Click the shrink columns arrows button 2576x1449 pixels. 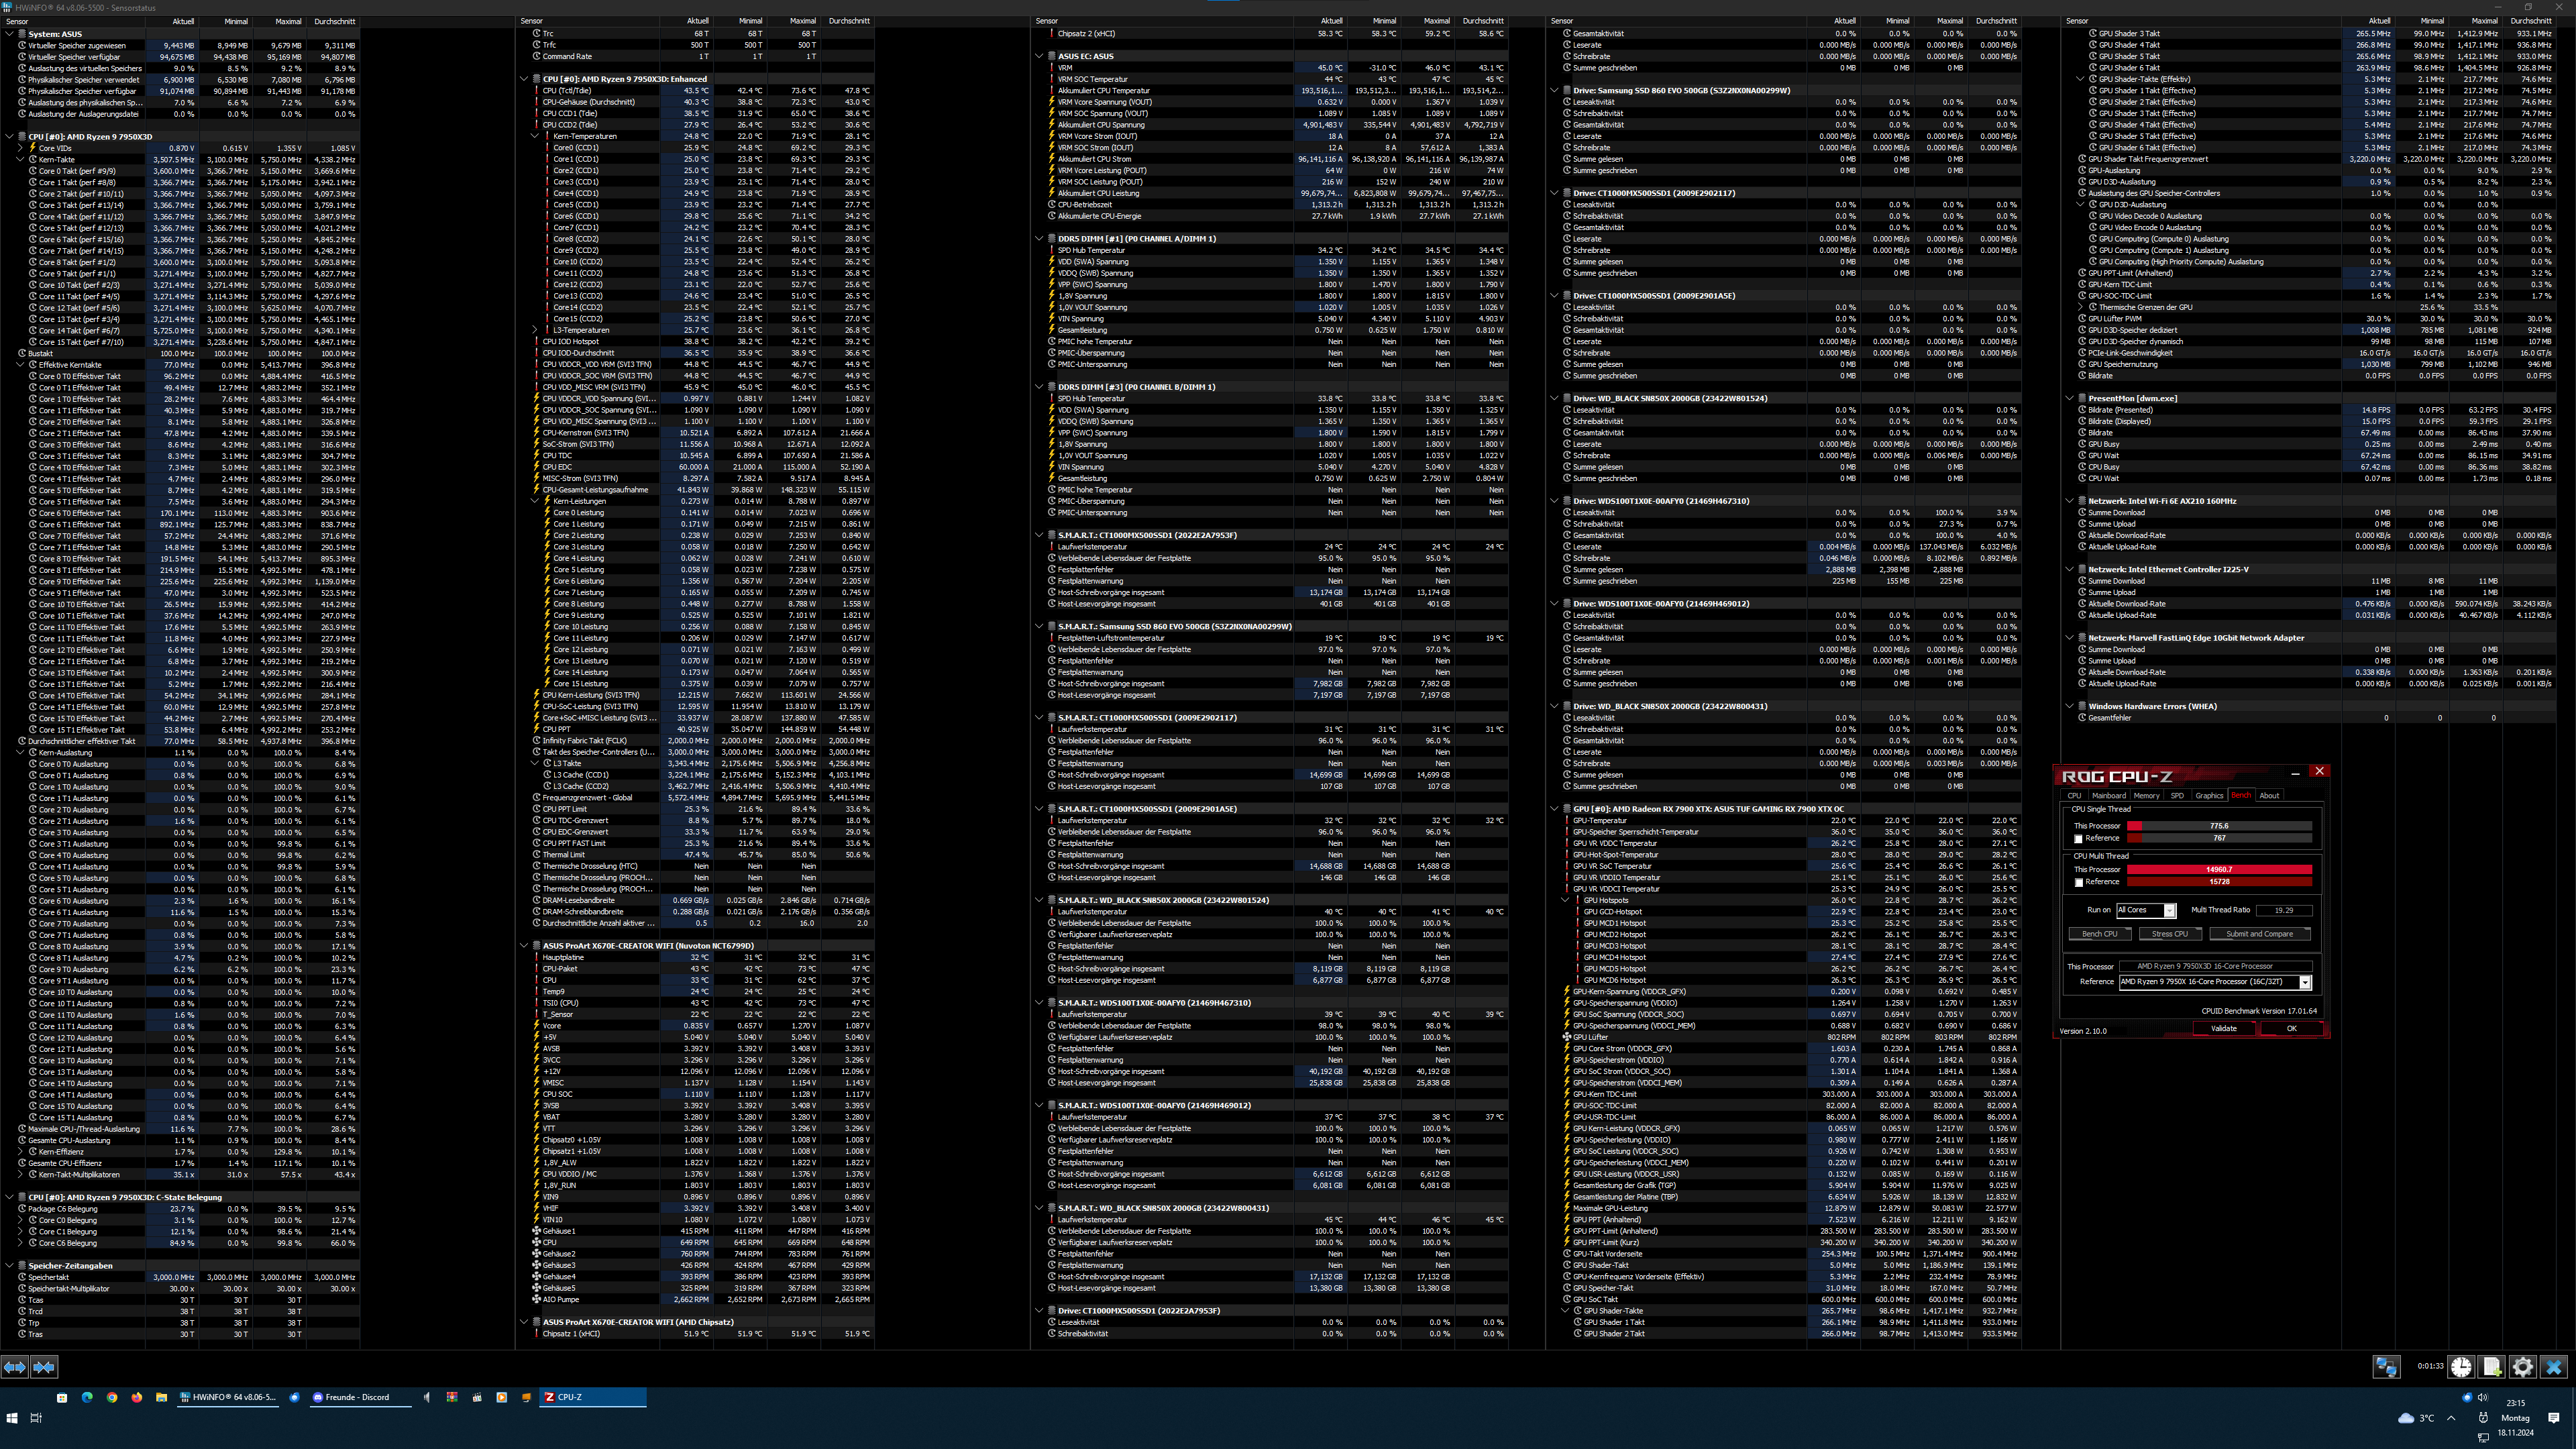coord(45,1367)
